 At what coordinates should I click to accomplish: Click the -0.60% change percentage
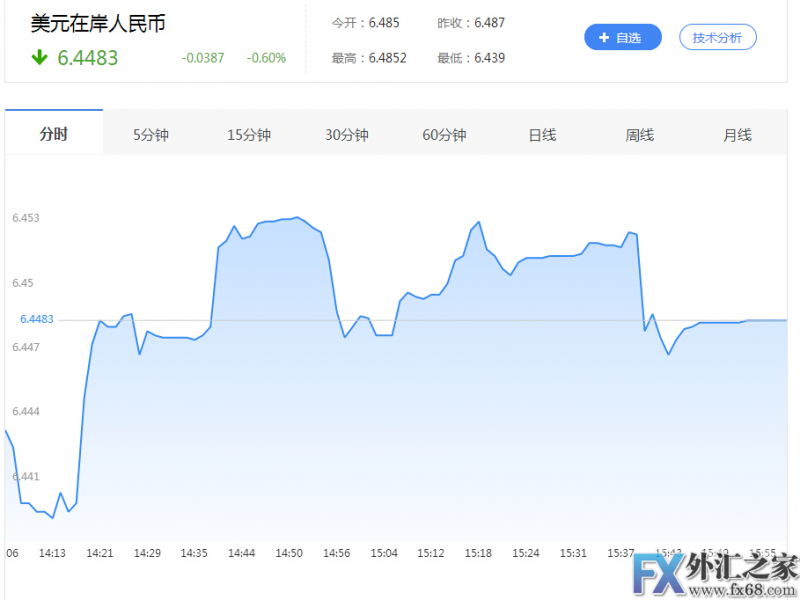tap(266, 58)
